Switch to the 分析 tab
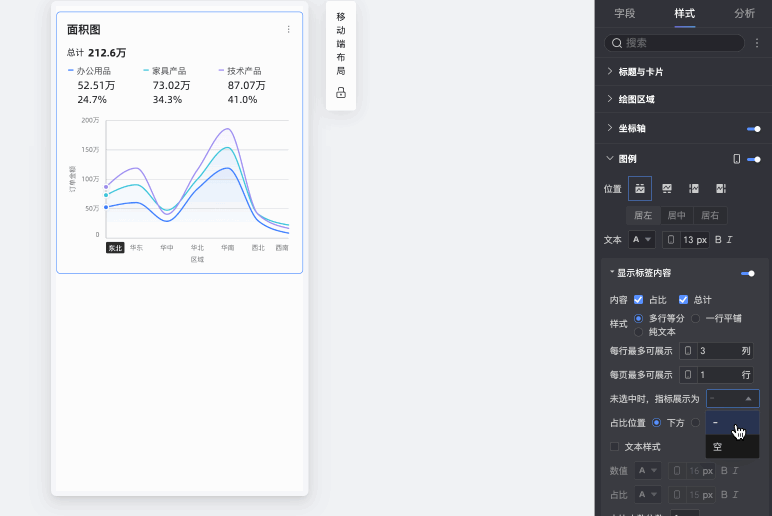The width and height of the screenshot is (772, 516). (x=744, y=14)
